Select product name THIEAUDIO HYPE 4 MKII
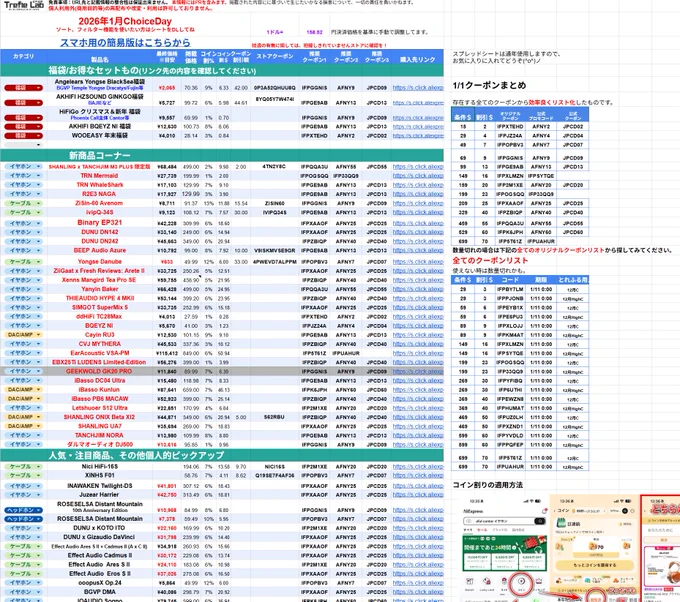 pyautogui.click(x=100, y=298)
